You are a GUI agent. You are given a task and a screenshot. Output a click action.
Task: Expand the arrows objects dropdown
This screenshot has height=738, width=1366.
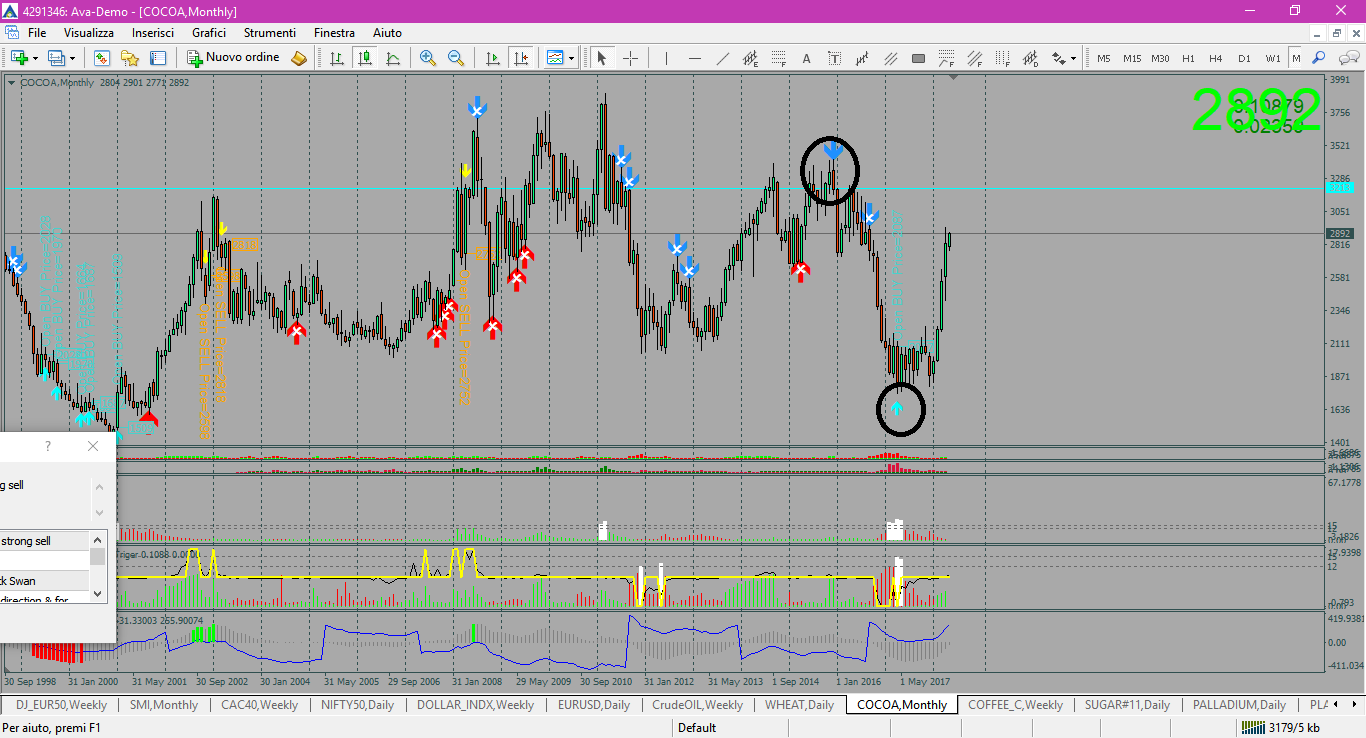point(1073,58)
